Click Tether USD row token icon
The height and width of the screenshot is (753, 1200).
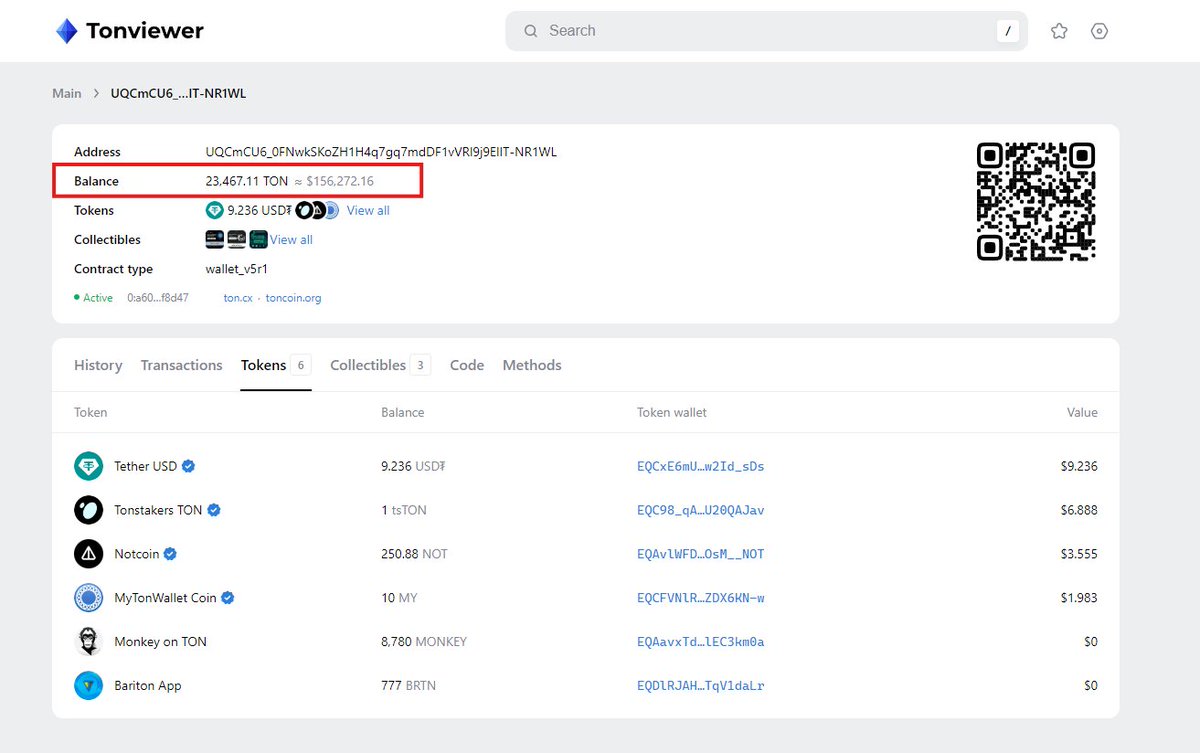coord(88,466)
